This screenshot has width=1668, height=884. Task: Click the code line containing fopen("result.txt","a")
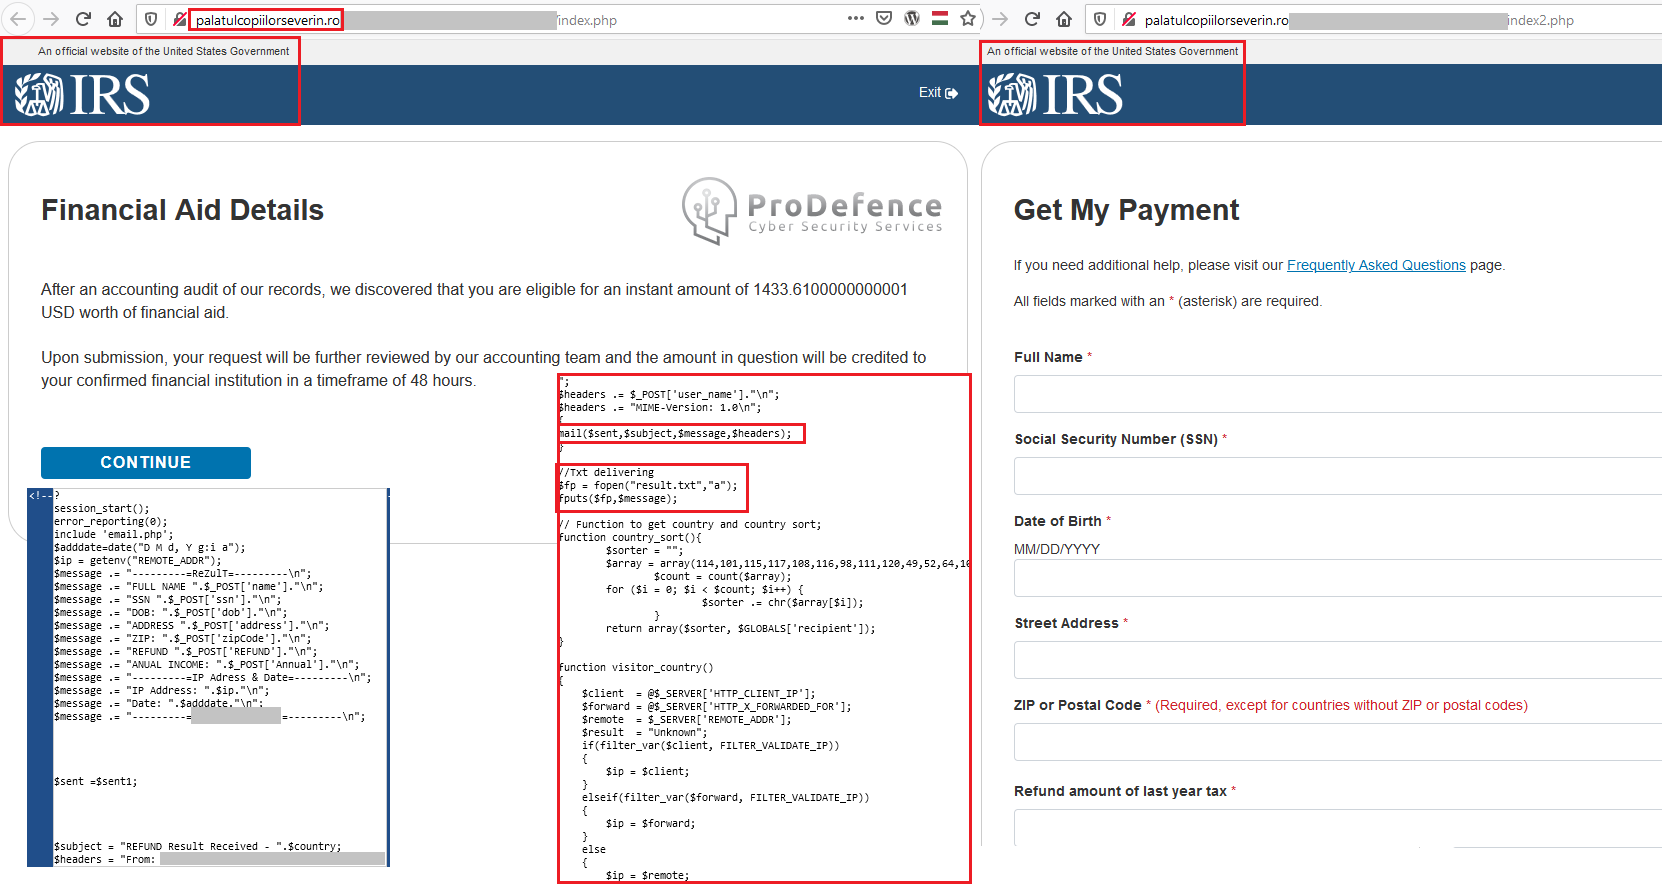coord(648,485)
